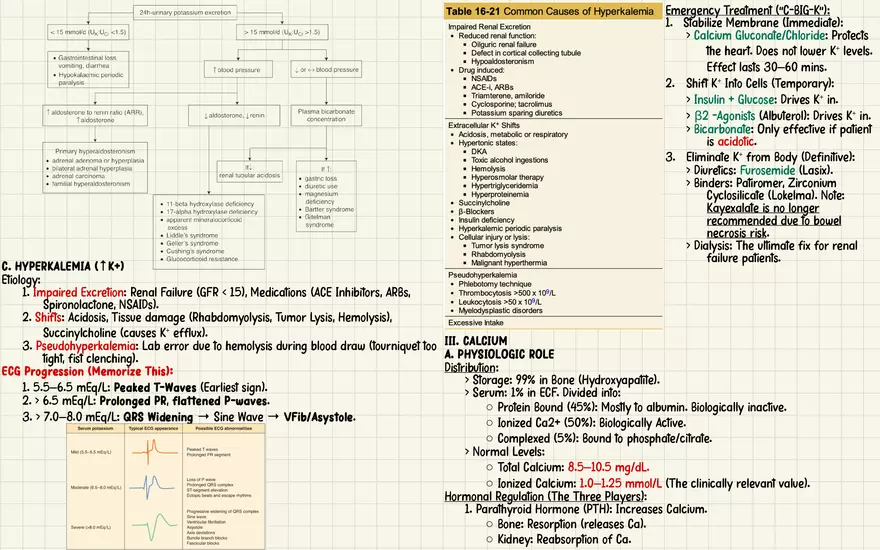Click 'Hormonal Regulation (The Three Players):' heading
The width and height of the screenshot is (880, 550).
pos(546,497)
